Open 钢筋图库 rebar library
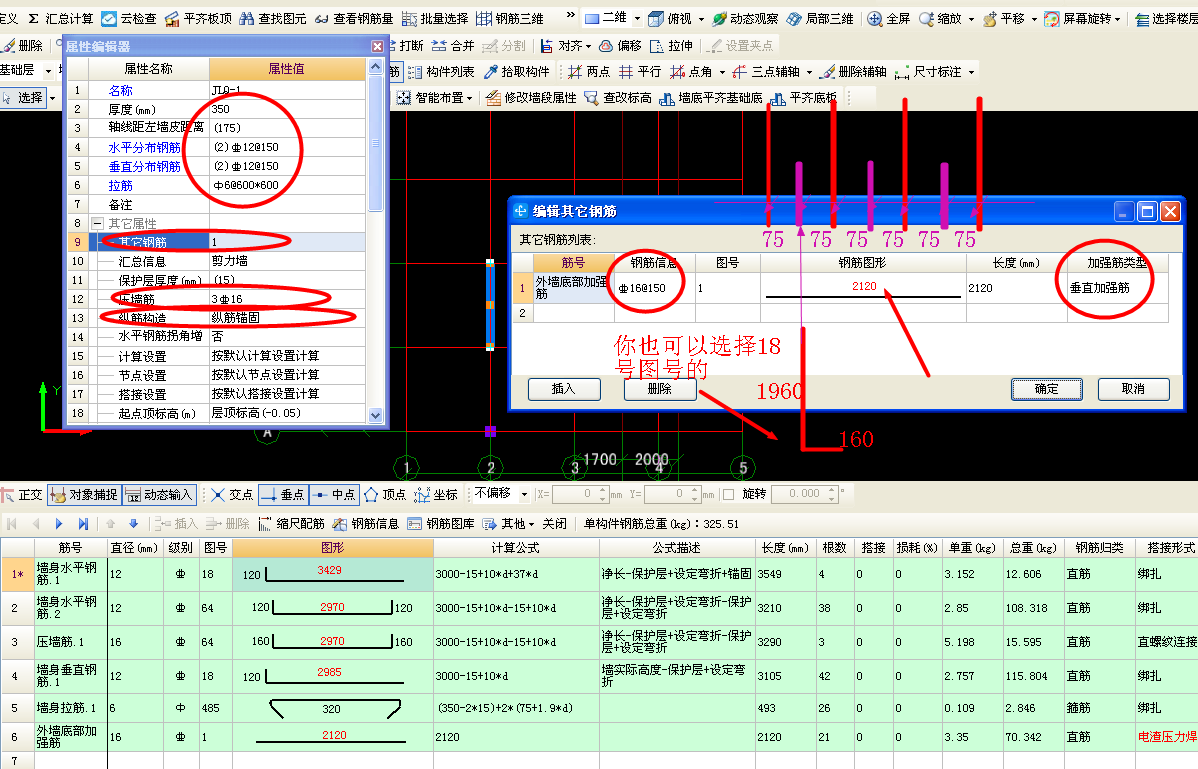The image size is (1198, 769). coord(441,524)
